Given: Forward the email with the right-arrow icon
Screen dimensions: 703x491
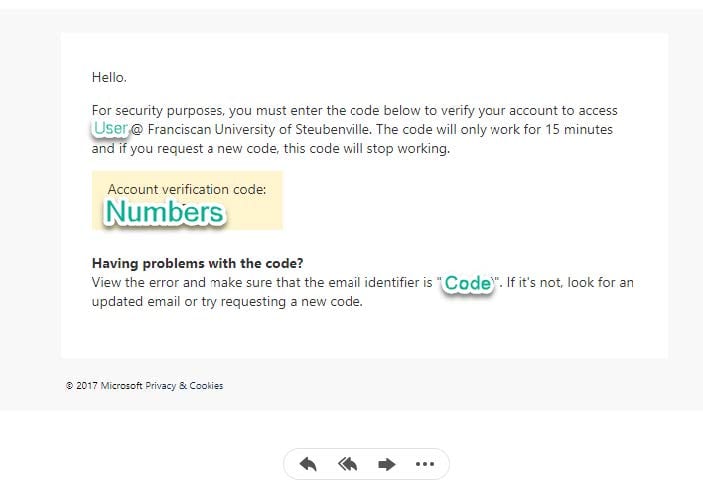Looking at the screenshot, I should click(x=386, y=464).
